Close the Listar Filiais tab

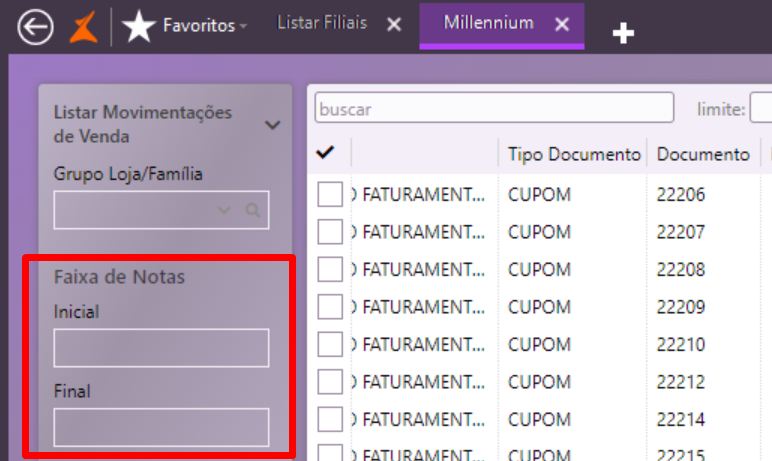(394, 24)
